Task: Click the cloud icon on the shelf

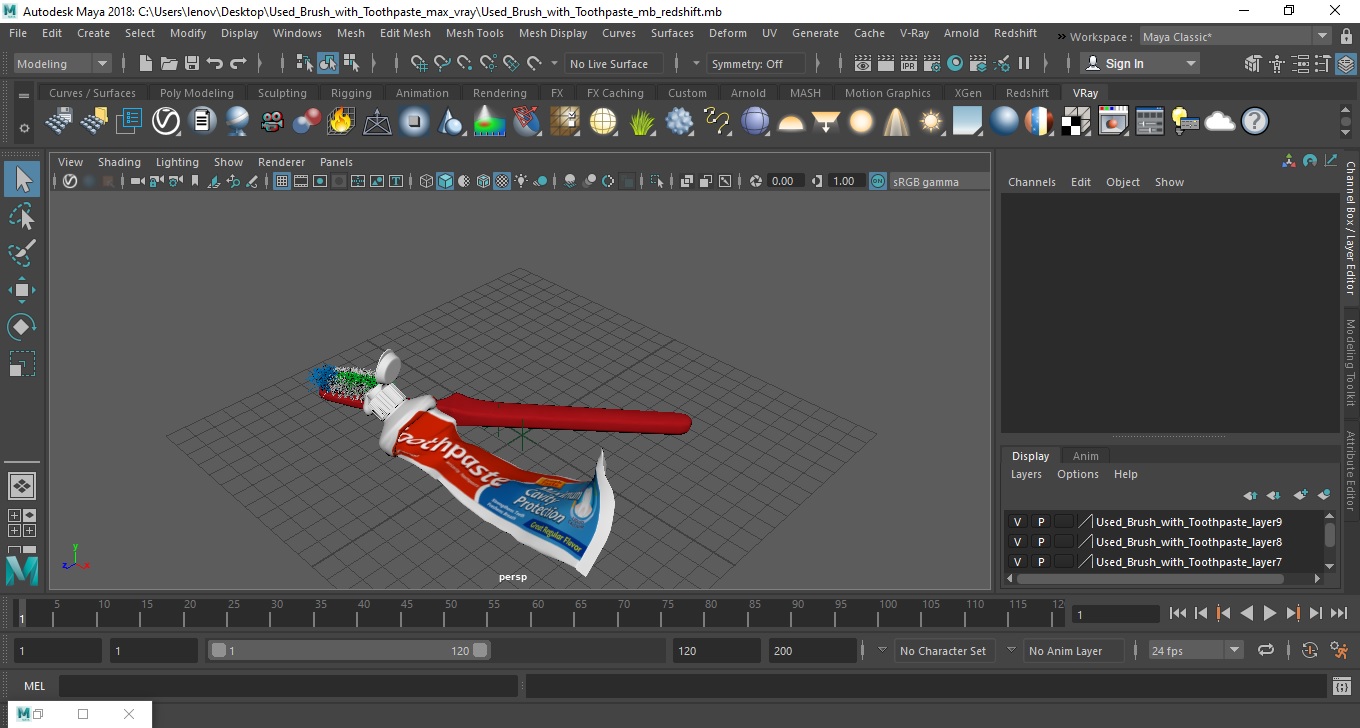Action: [x=1220, y=122]
